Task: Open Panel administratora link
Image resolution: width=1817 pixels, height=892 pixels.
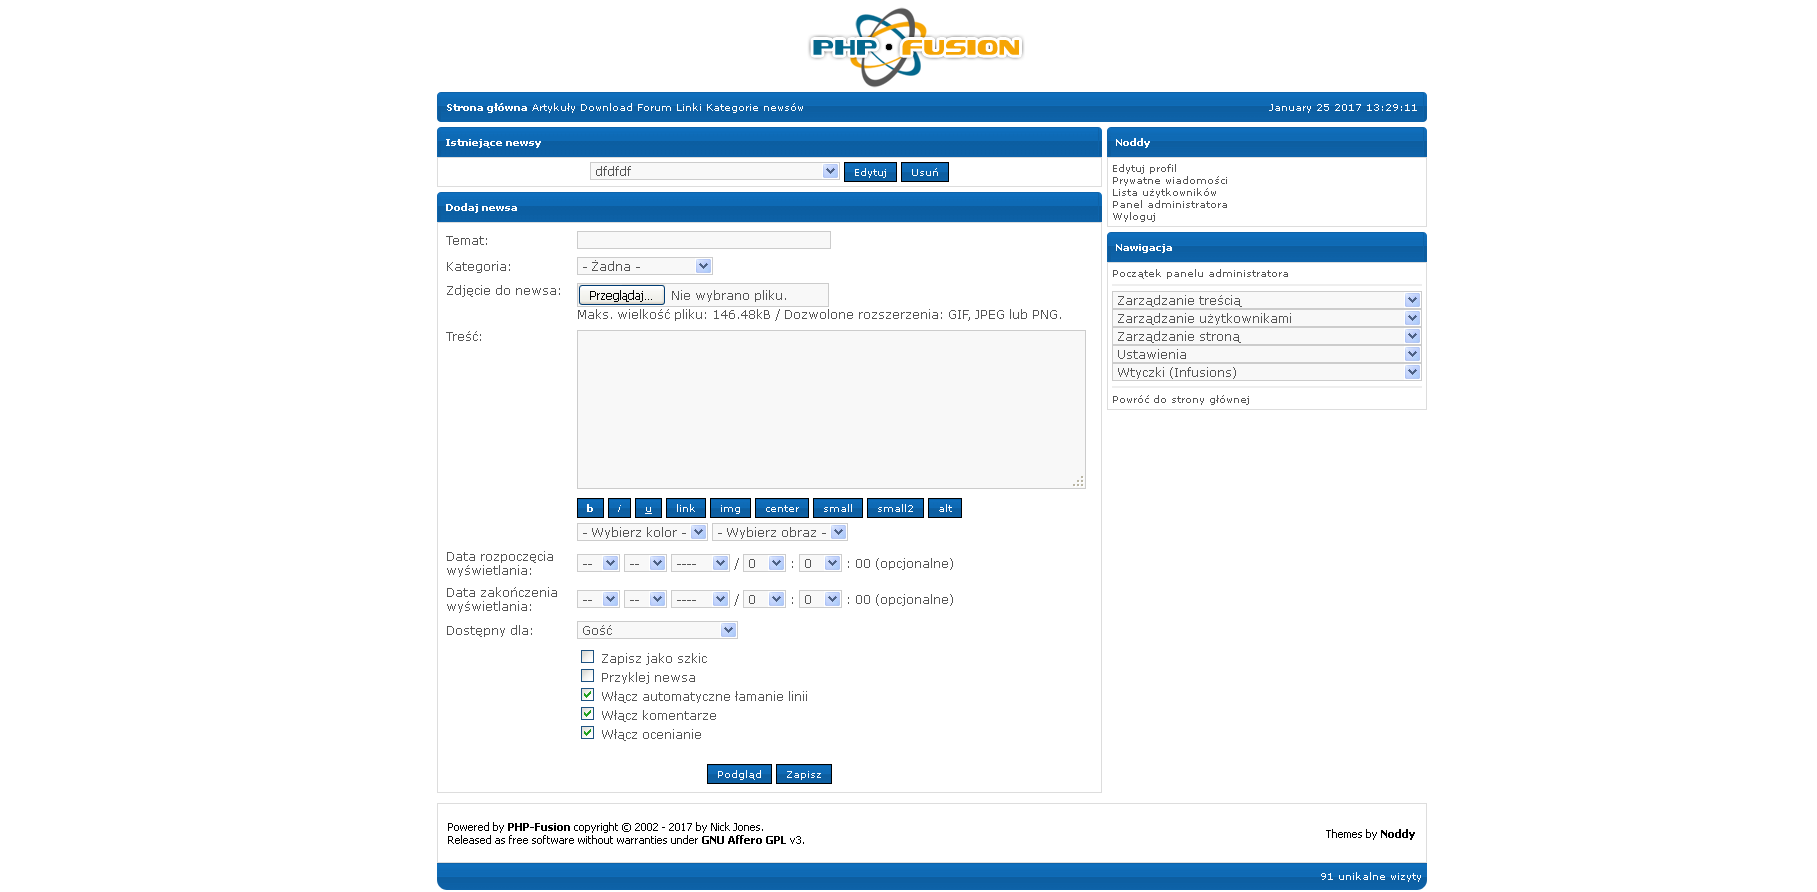Action: pyautogui.click(x=1170, y=204)
